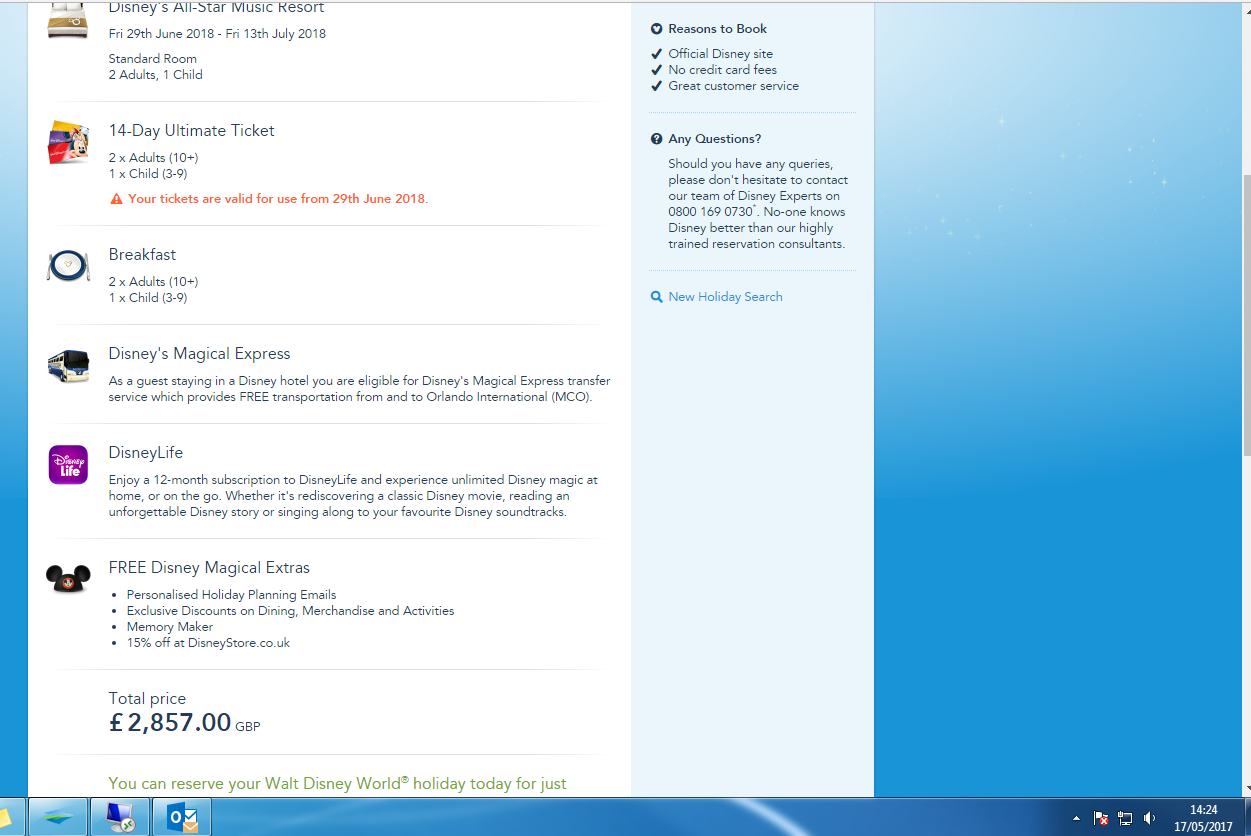Click the reserve your Walt Disney World holiday text
This screenshot has width=1251, height=836.
pyautogui.click(x=338, y=784)
